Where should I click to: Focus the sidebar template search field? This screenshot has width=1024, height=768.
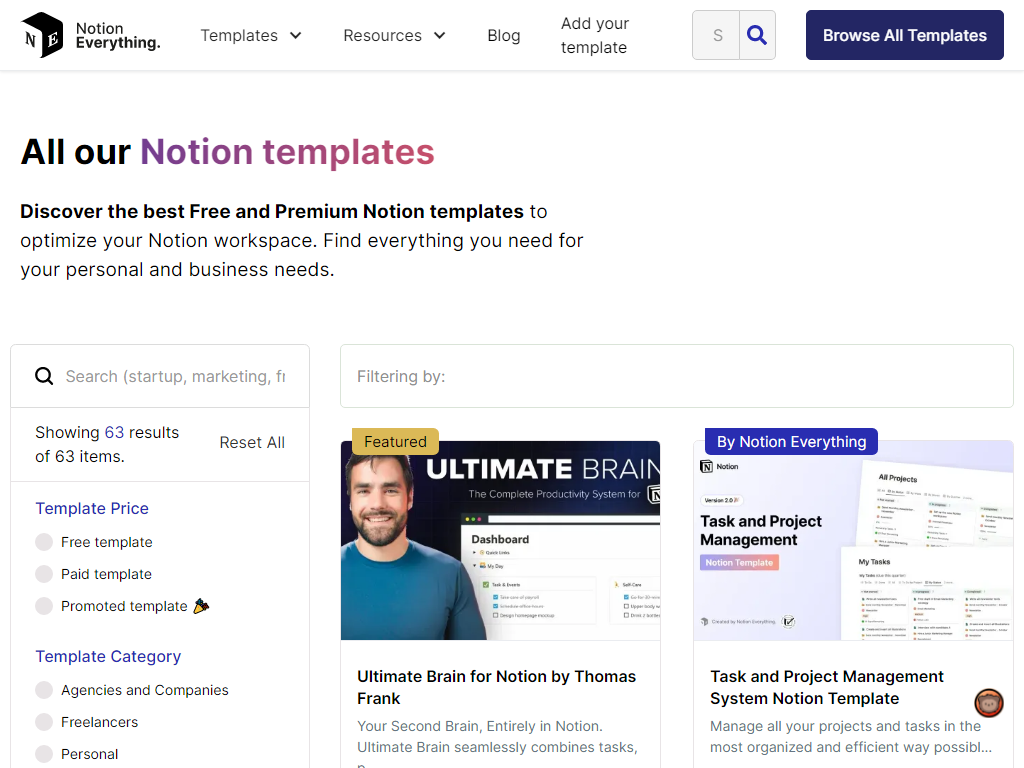pyautogui.click(x=175, y=376)
